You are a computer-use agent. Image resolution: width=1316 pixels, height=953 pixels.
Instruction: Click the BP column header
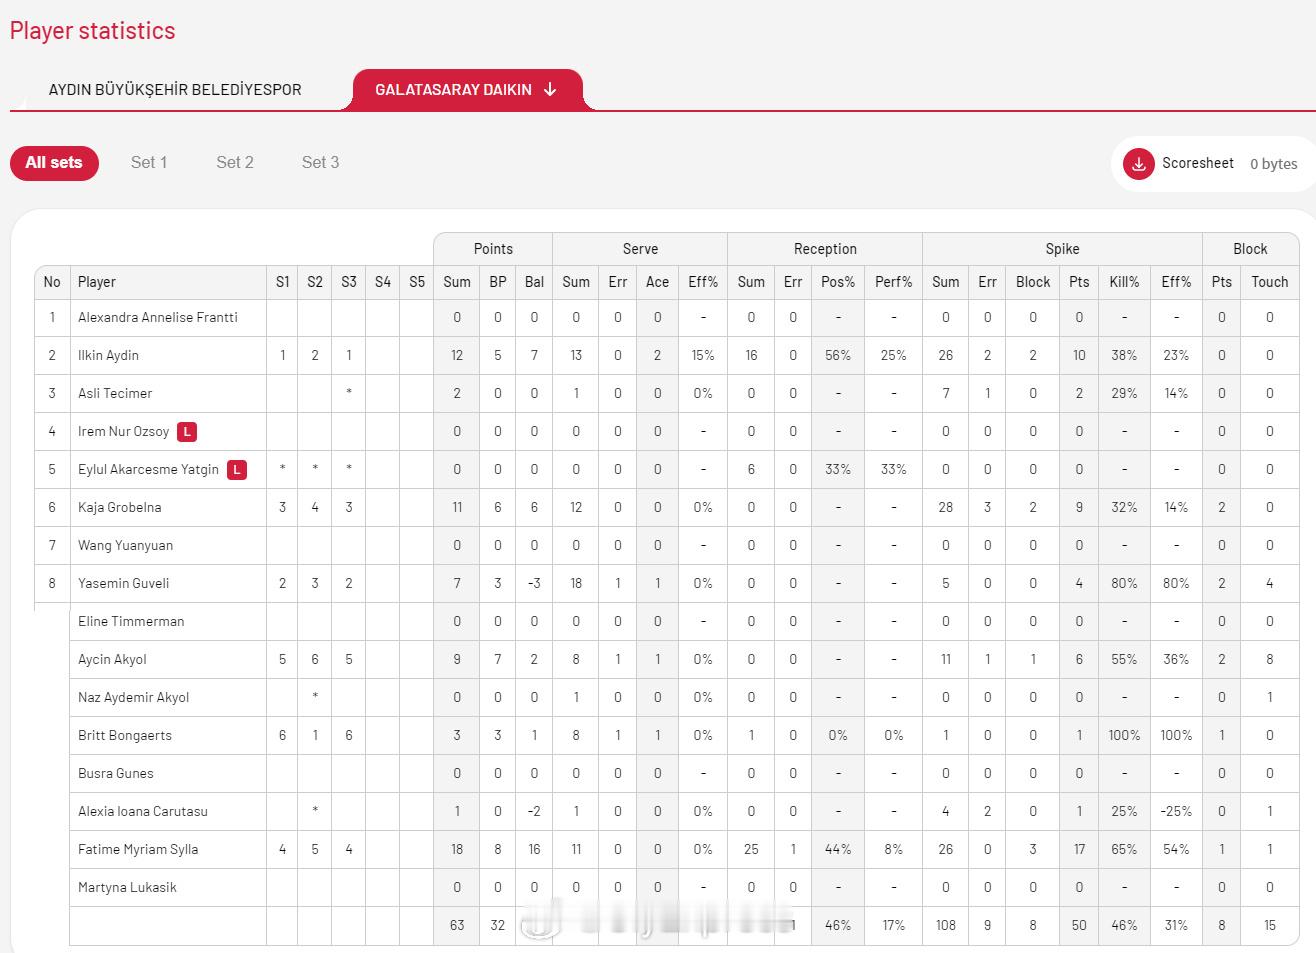[x=498, y=282]
